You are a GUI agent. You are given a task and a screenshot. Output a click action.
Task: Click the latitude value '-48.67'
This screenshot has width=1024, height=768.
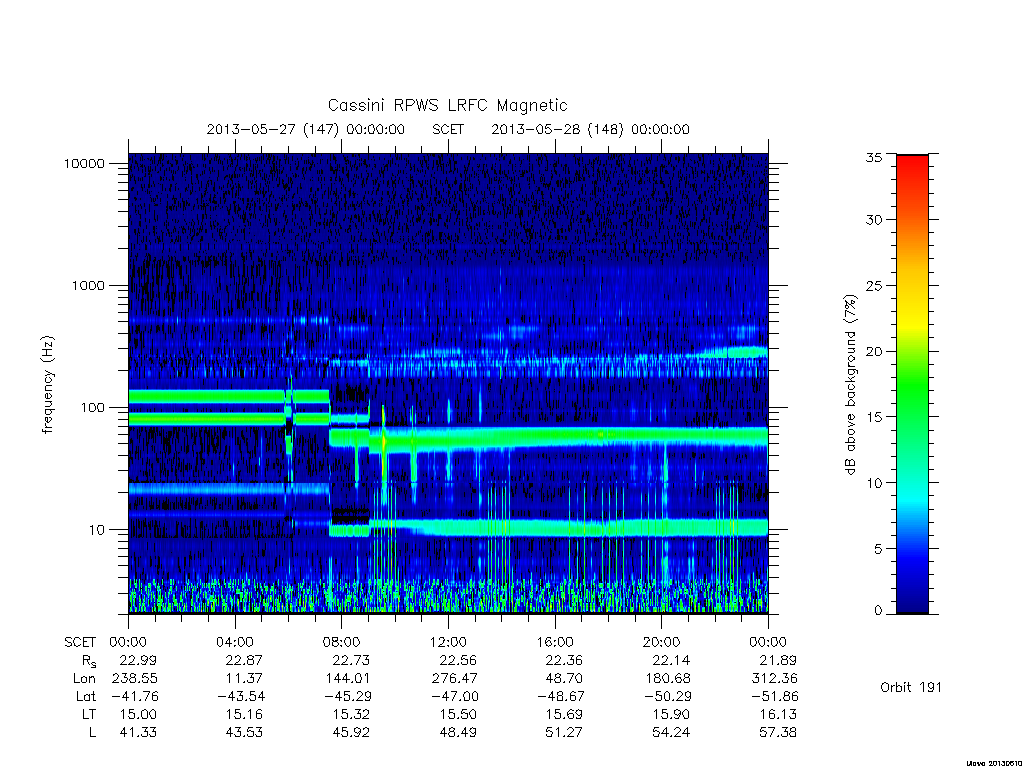(x=560, y=696)
